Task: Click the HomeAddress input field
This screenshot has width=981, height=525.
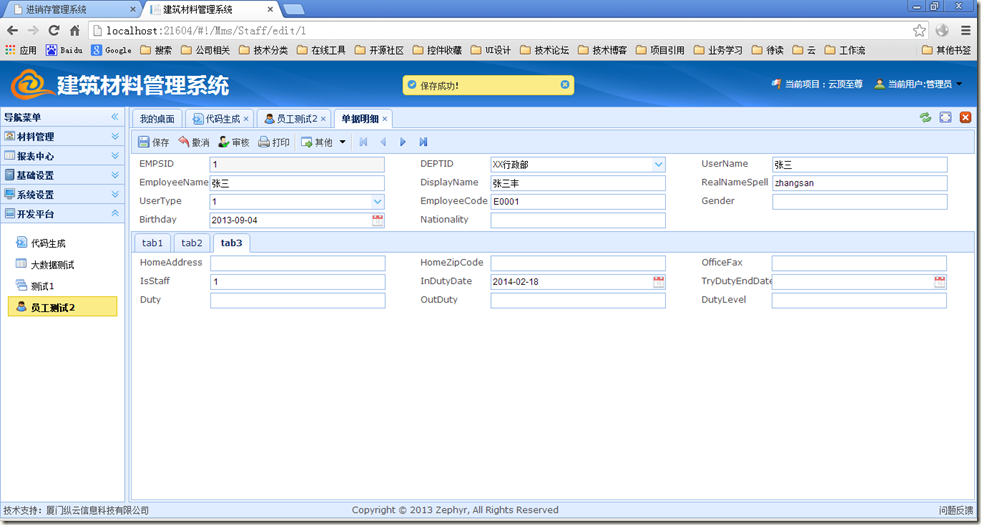Action: [x=297, y=263]
